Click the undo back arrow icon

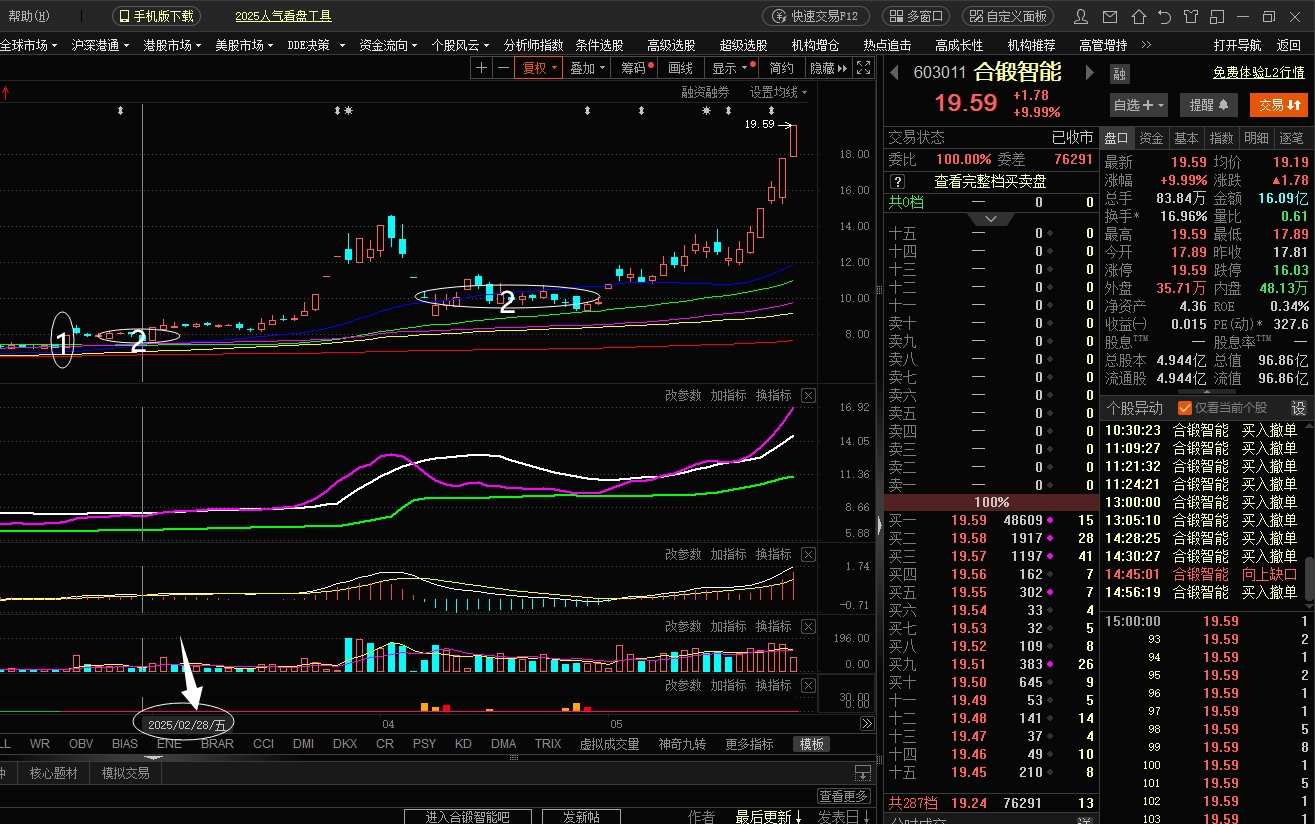tap(1164, 16)
